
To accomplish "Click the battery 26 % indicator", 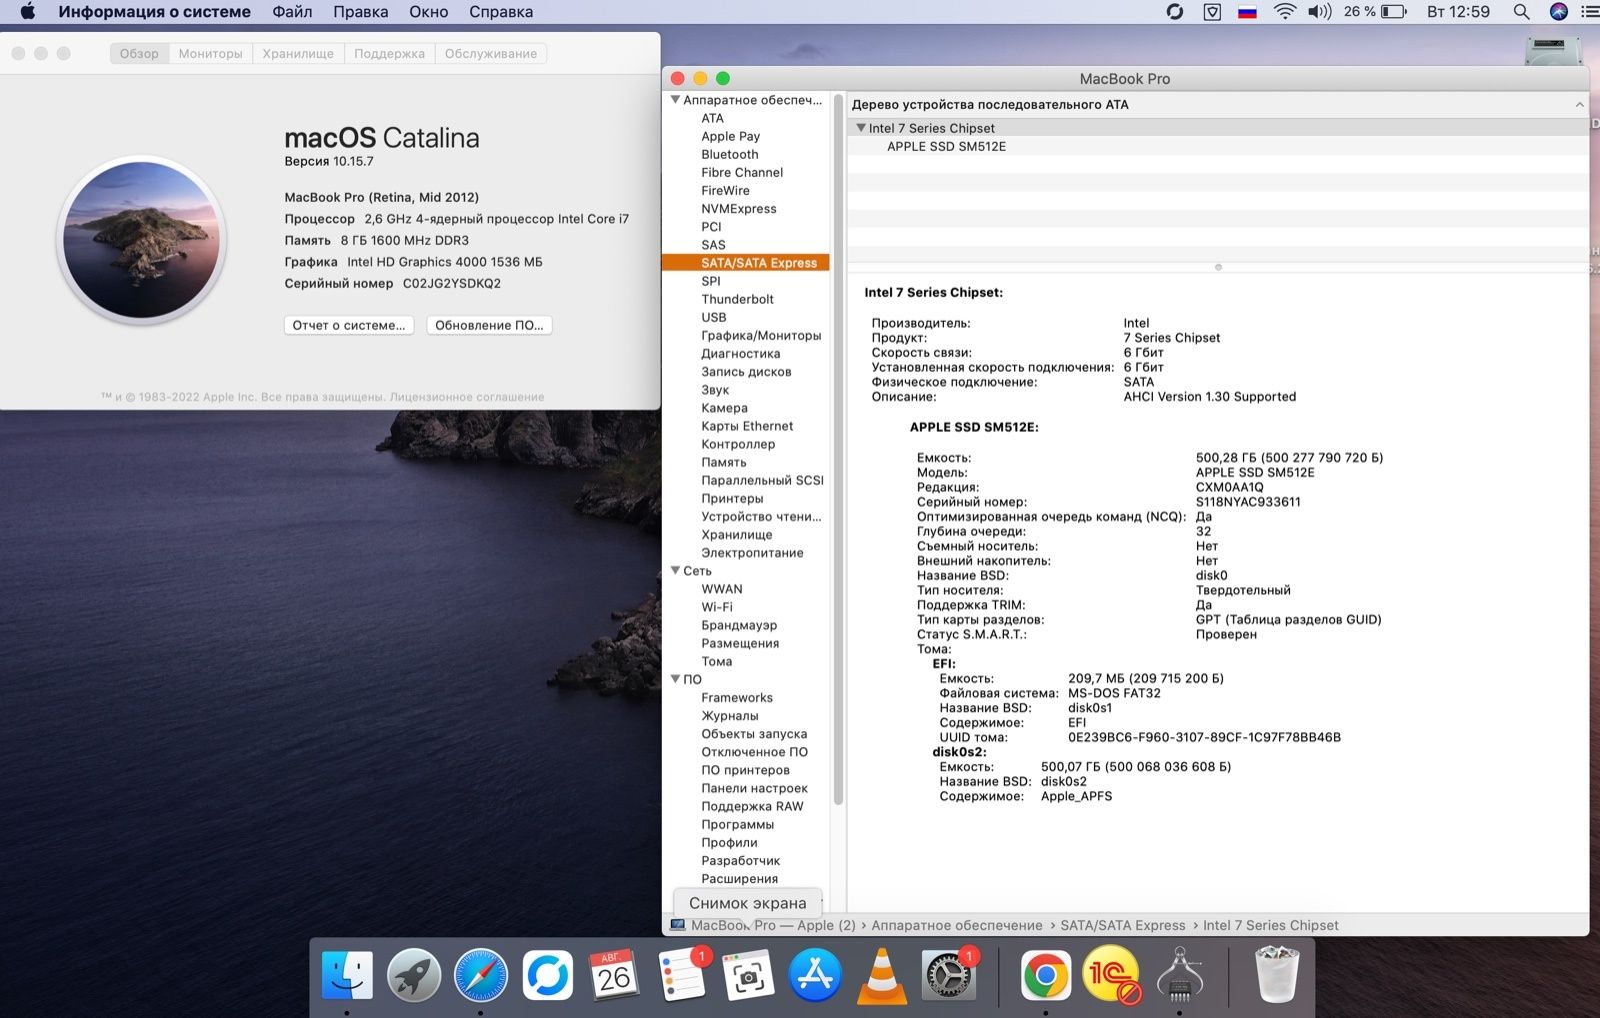I will [1375, 12].
